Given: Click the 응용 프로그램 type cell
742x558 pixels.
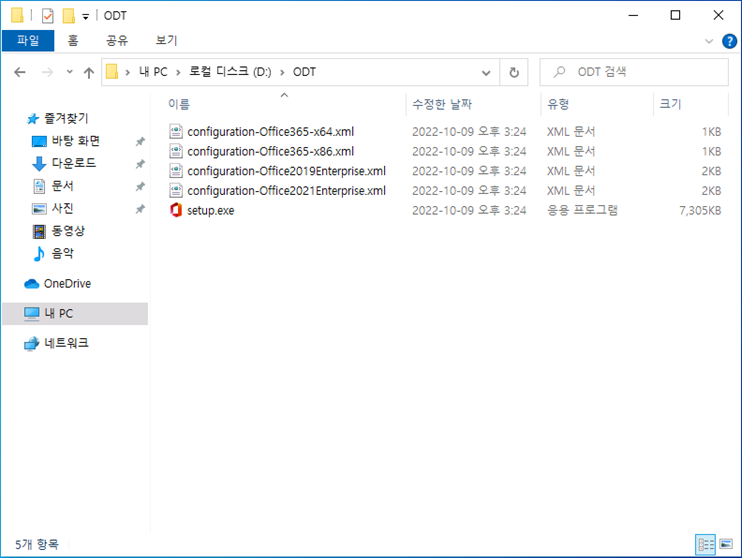Looking at the screenshot, I should pyautogui.click(x=583, y=210).
